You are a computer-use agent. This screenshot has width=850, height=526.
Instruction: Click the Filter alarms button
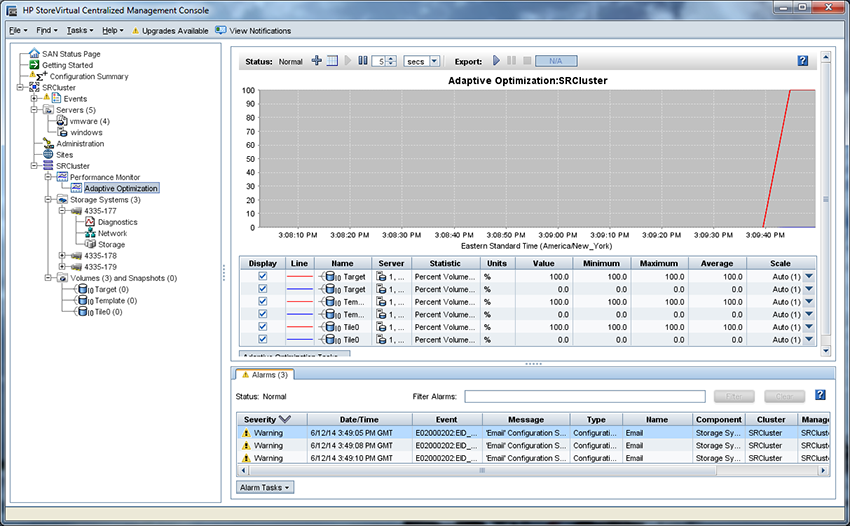coord(734,396)
